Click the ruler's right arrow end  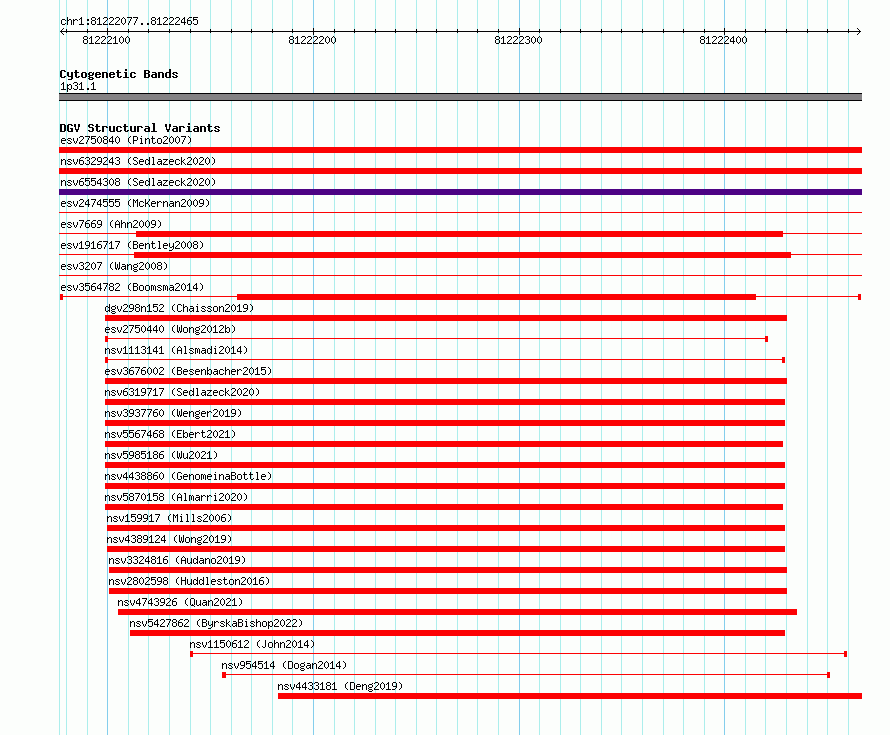(x=859, y=31)
